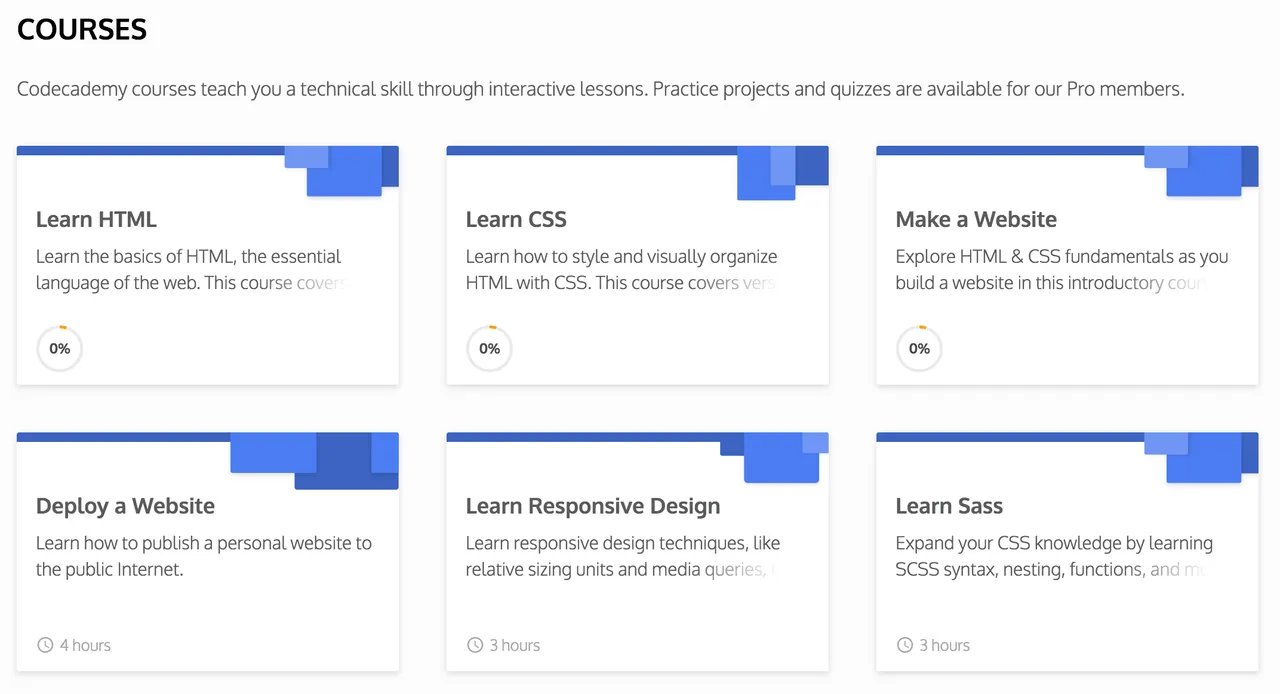Click the Deploy a Website description text
1280x694 pixels.
pos(204,556)
